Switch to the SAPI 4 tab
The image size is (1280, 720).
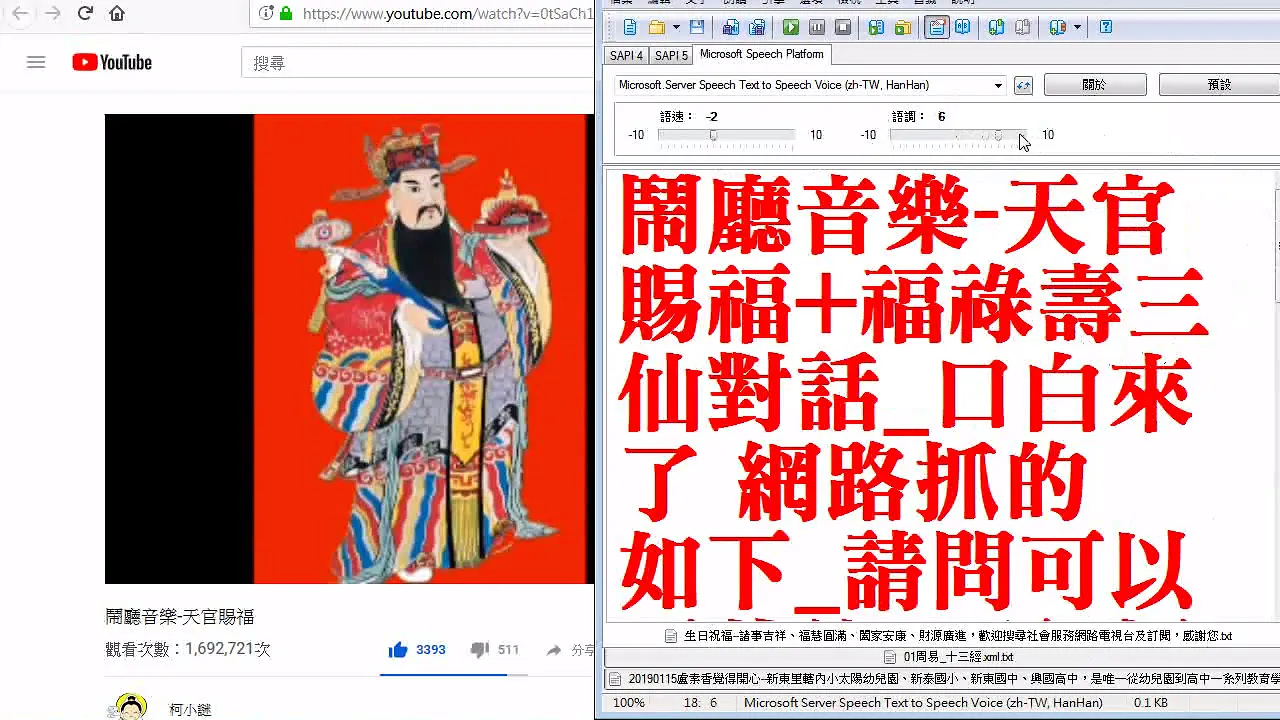point(627,56)
